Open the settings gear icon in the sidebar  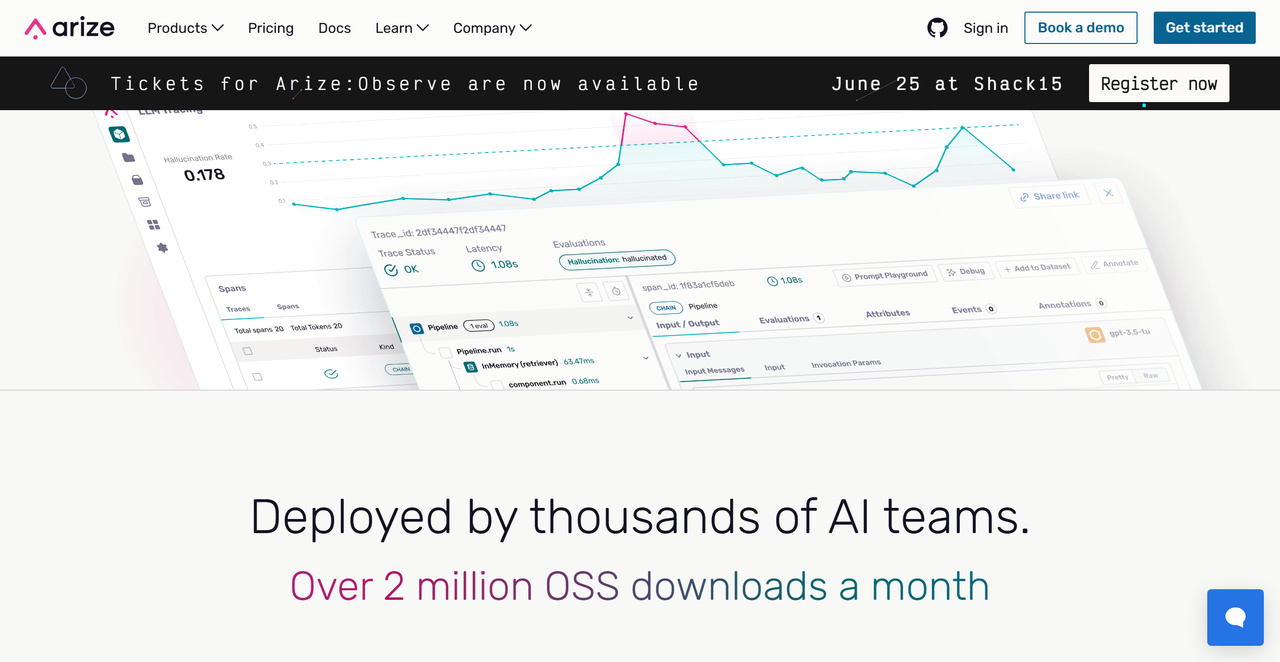[162, 247]
